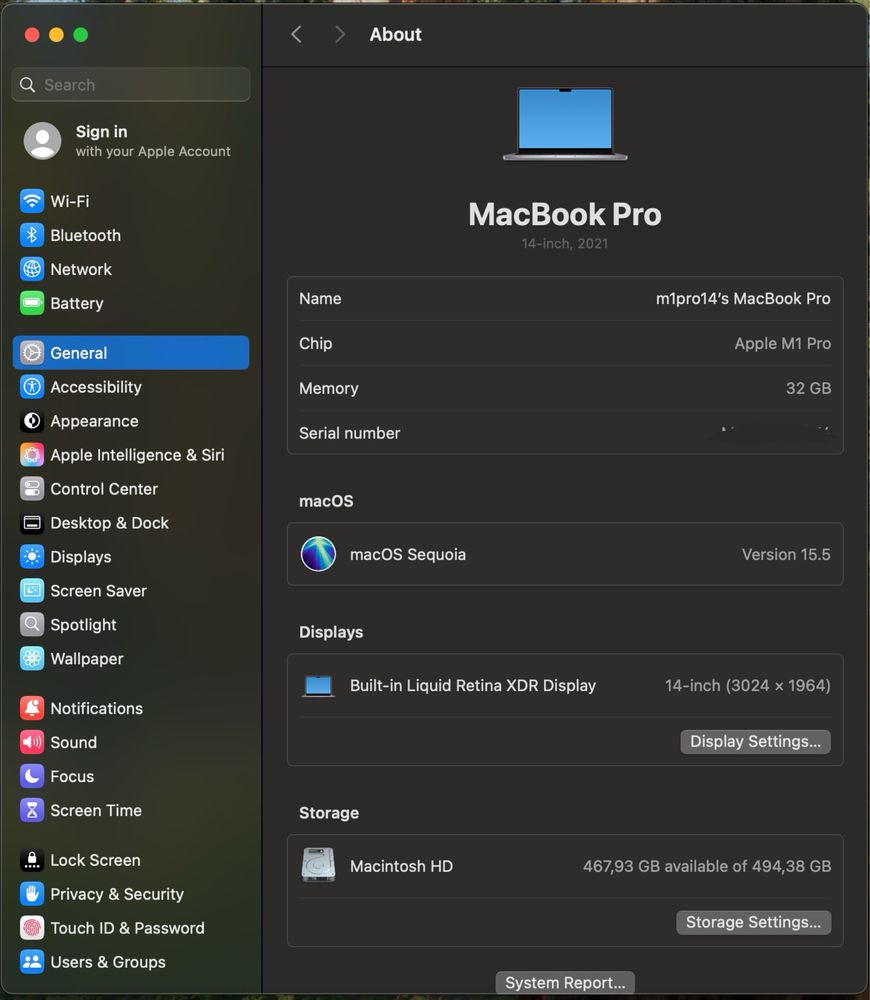
Task: Open Storage Settings button
Action: [x=753, y=922]
